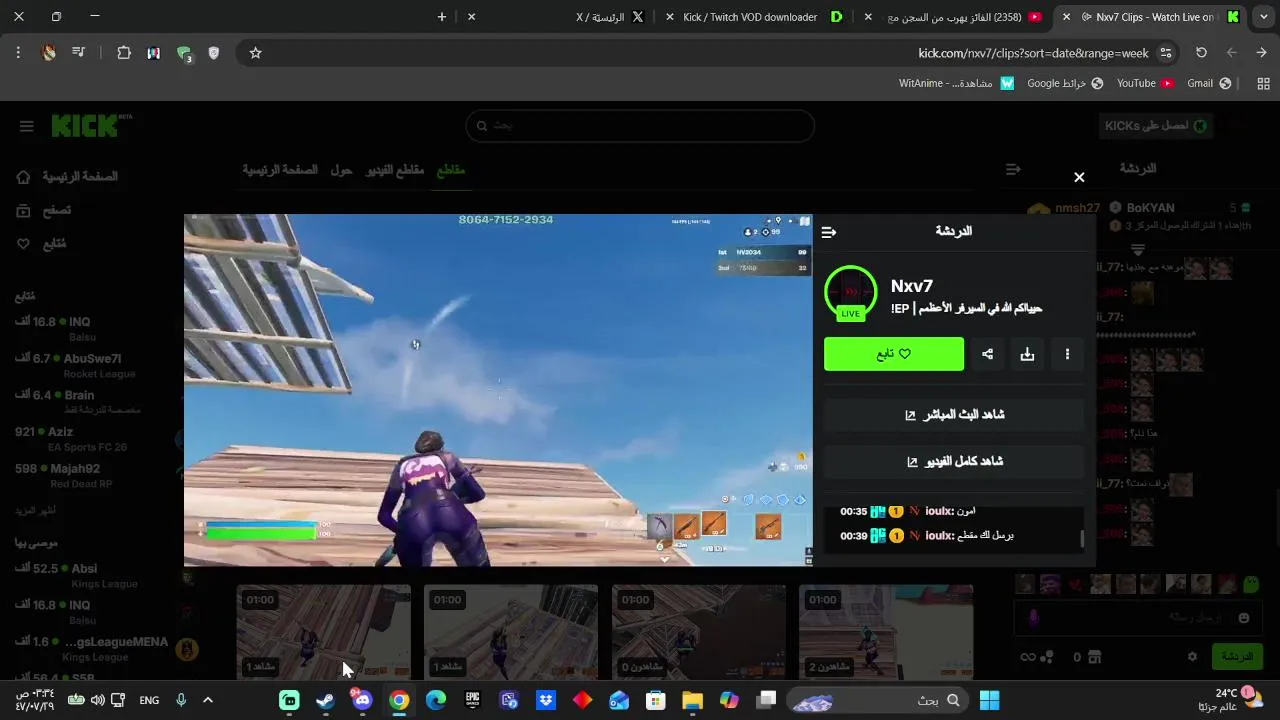The width and height of the screenshot is (1280, 720).
Task: Collapse the clip chat panel icon
Action: click(x=829, y=232)
